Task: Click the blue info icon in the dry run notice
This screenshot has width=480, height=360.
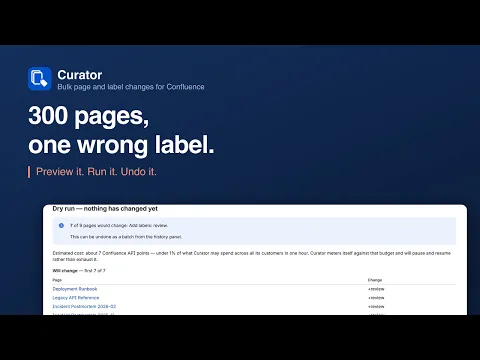Action: (61, 226)
